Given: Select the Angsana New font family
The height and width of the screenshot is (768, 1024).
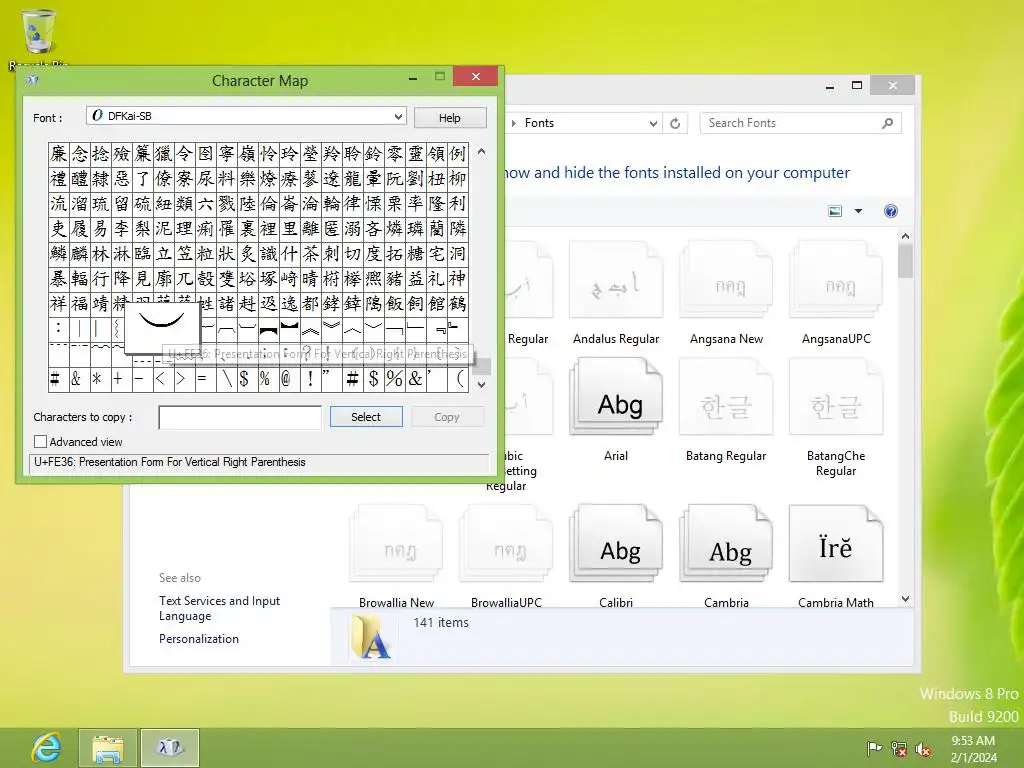Looking at the screenshot, I should (726, 294).
